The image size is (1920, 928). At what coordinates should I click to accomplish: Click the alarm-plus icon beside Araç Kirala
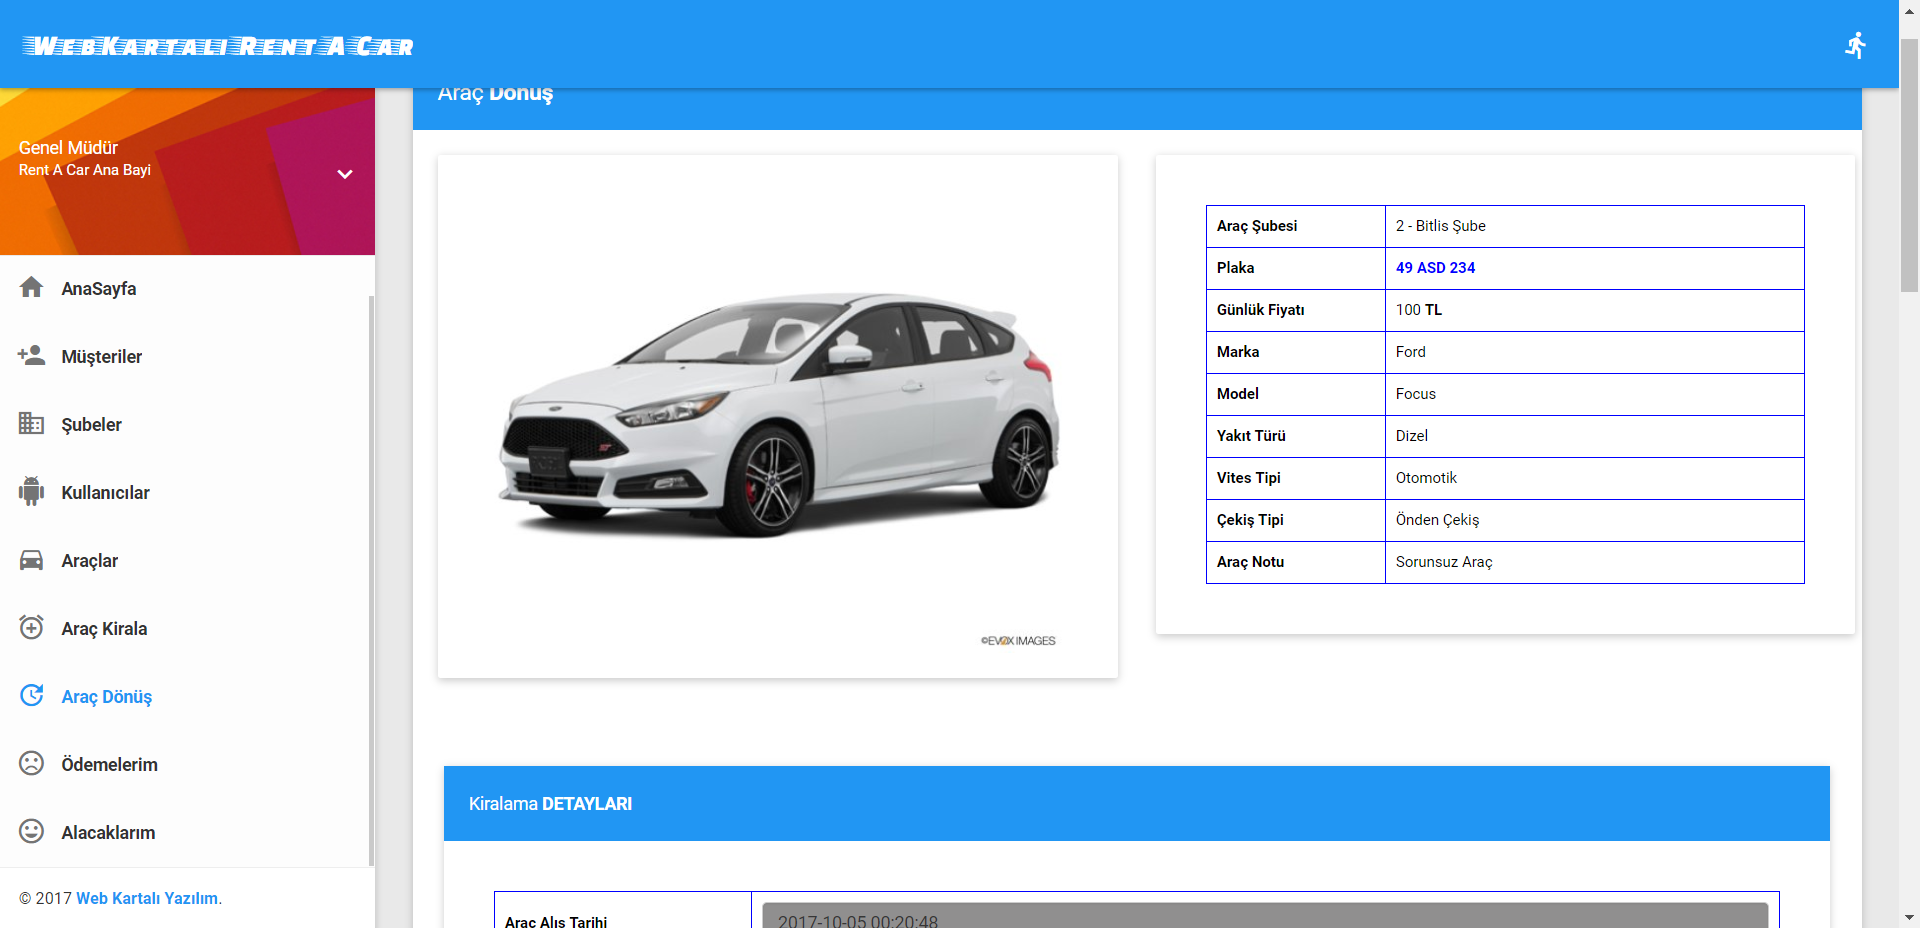click(31, 628)
